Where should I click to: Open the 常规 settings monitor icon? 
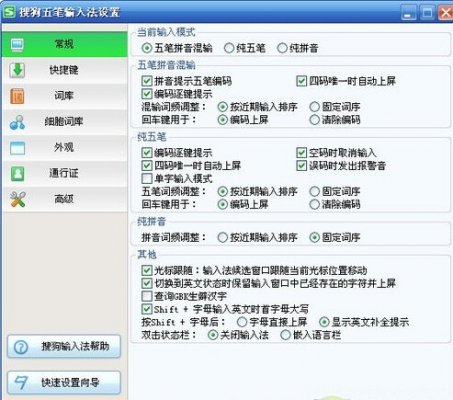coord(17,44)
